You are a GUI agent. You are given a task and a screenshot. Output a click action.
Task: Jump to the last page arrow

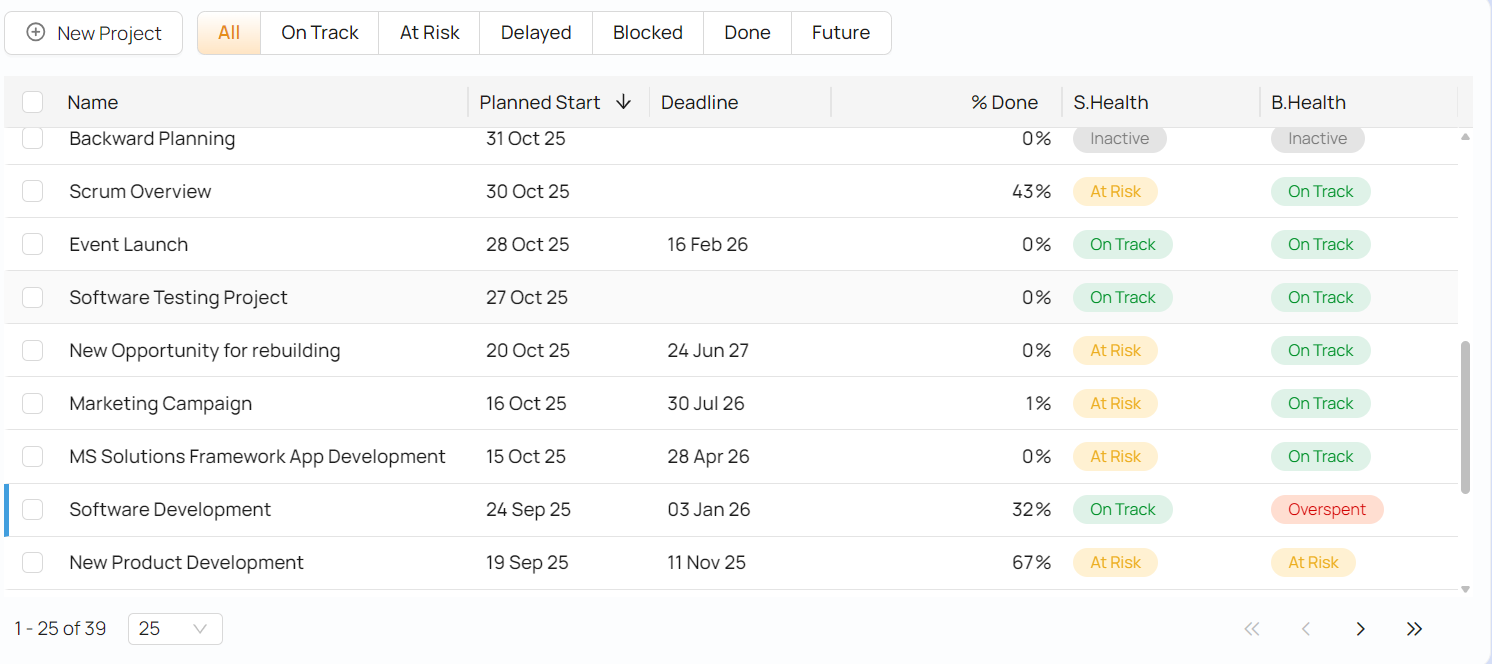point(1414,629)
